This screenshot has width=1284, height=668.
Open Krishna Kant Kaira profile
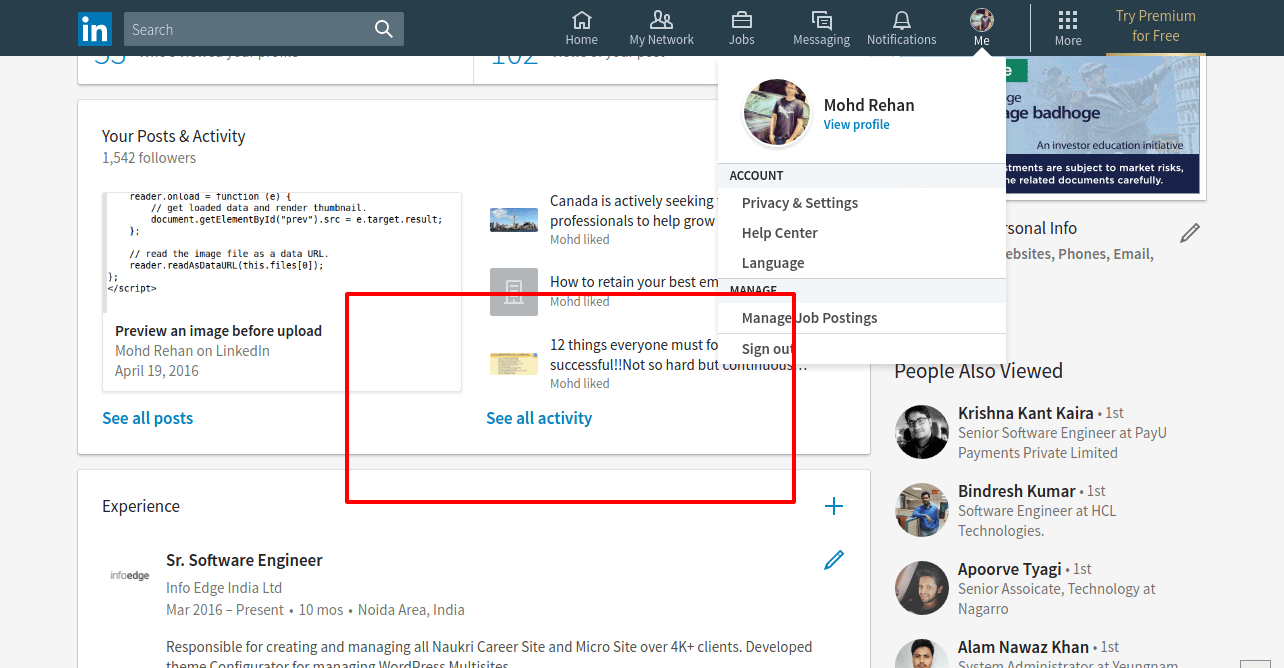pyautogui.click(x=1026, y=413)
